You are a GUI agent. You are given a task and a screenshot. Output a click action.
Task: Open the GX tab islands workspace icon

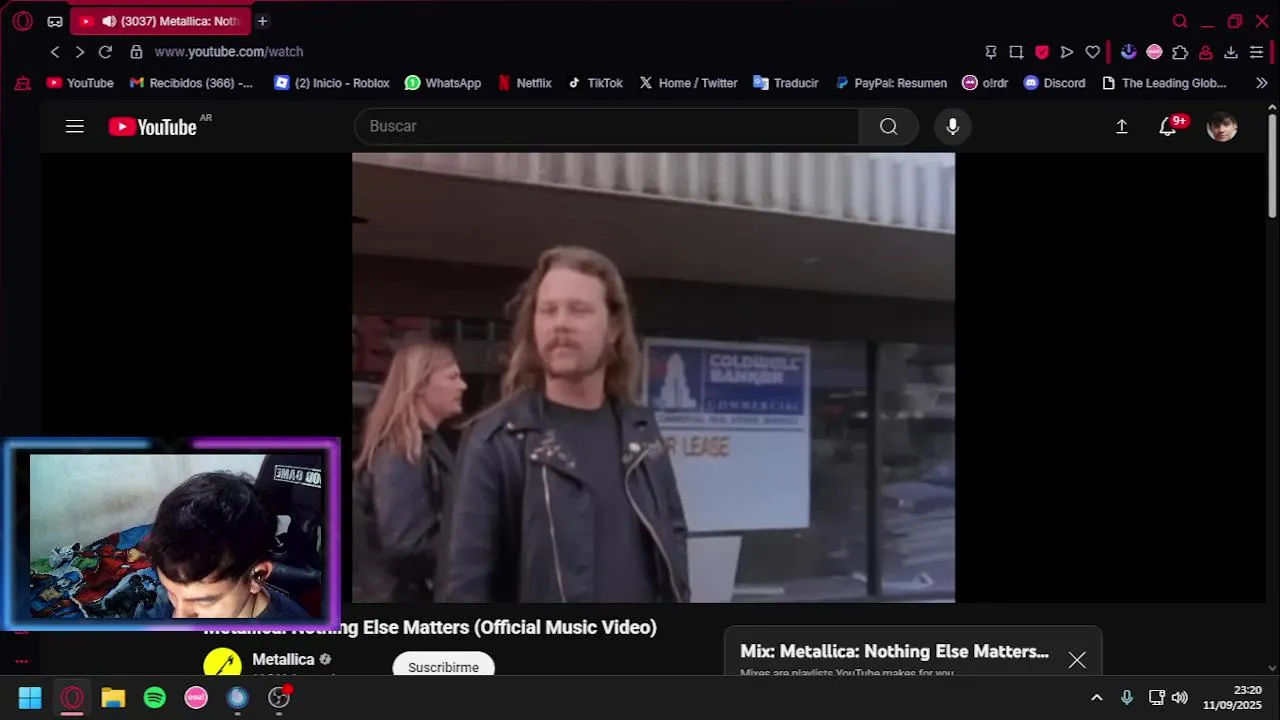[x=55, y=21]
